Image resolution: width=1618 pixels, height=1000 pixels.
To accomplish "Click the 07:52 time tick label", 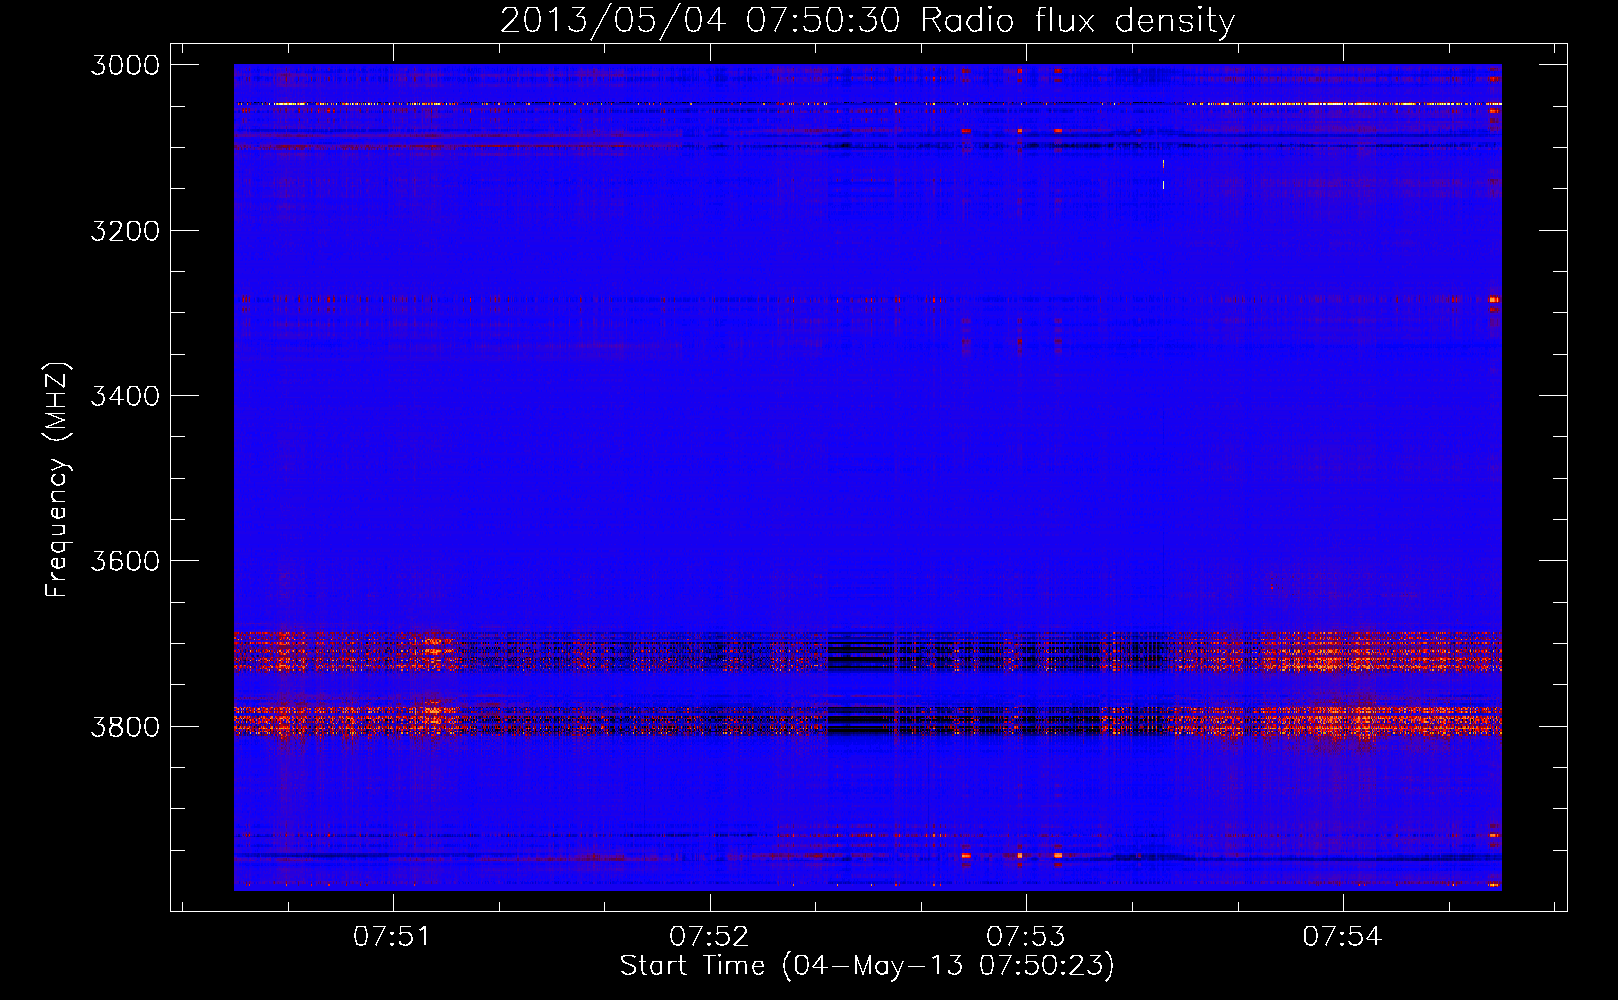I will coord(709,936).
